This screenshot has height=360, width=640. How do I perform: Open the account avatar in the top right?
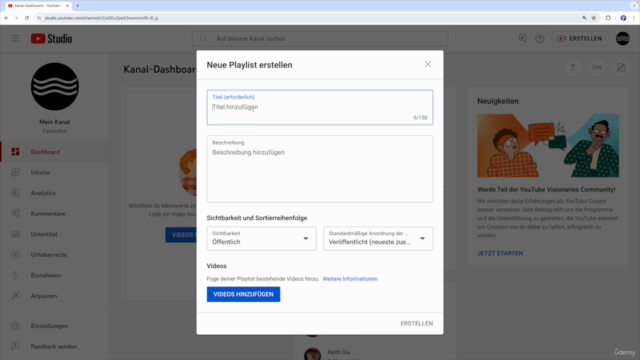[622, 38]
